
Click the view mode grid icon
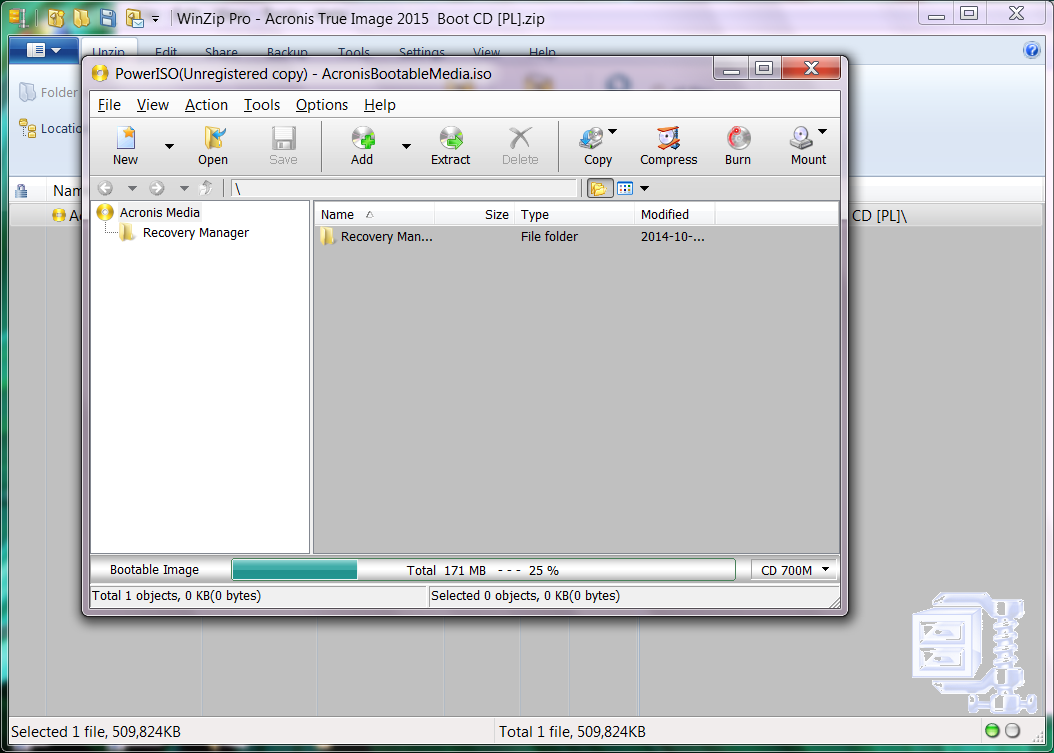point(625,188)
